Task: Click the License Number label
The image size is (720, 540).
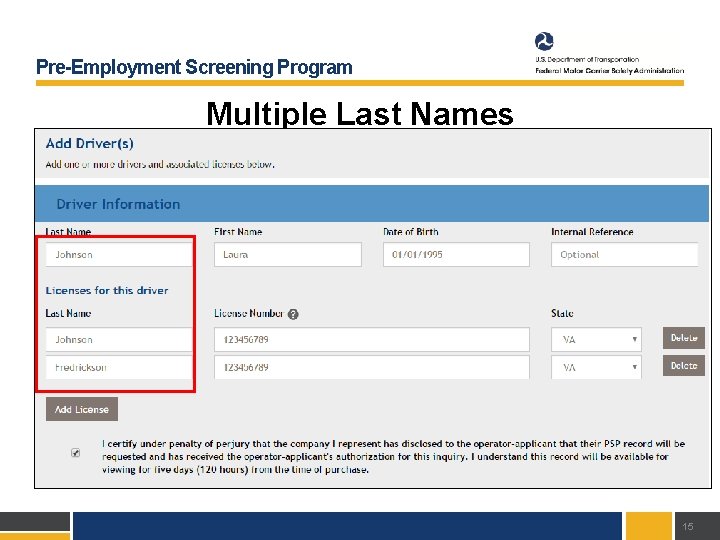Action: click(249, 313)
